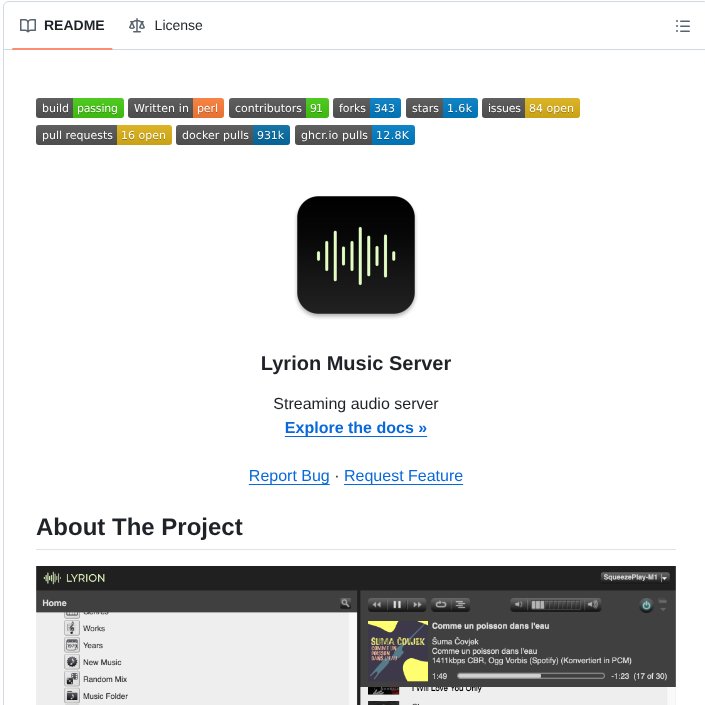
Task: Click the search icon beside Home
Action: tap(345, 603)
